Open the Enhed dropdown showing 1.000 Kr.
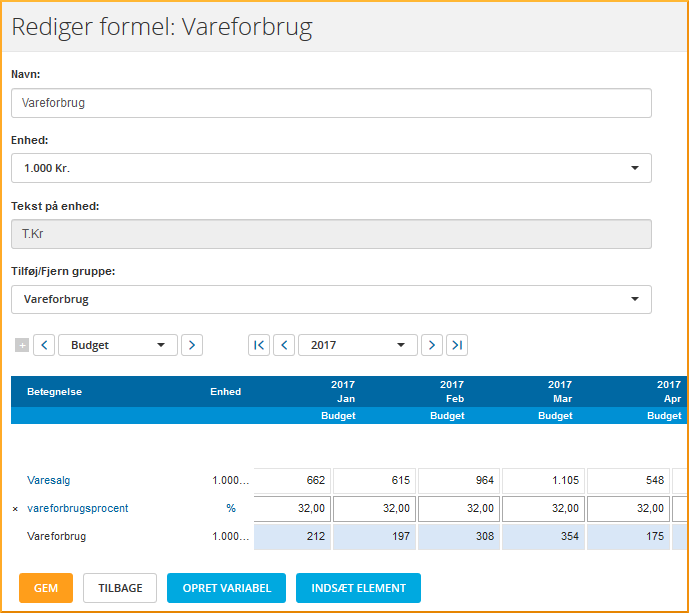Image resolution: width=689 pixels, height=613 pixels. [331, 168]
